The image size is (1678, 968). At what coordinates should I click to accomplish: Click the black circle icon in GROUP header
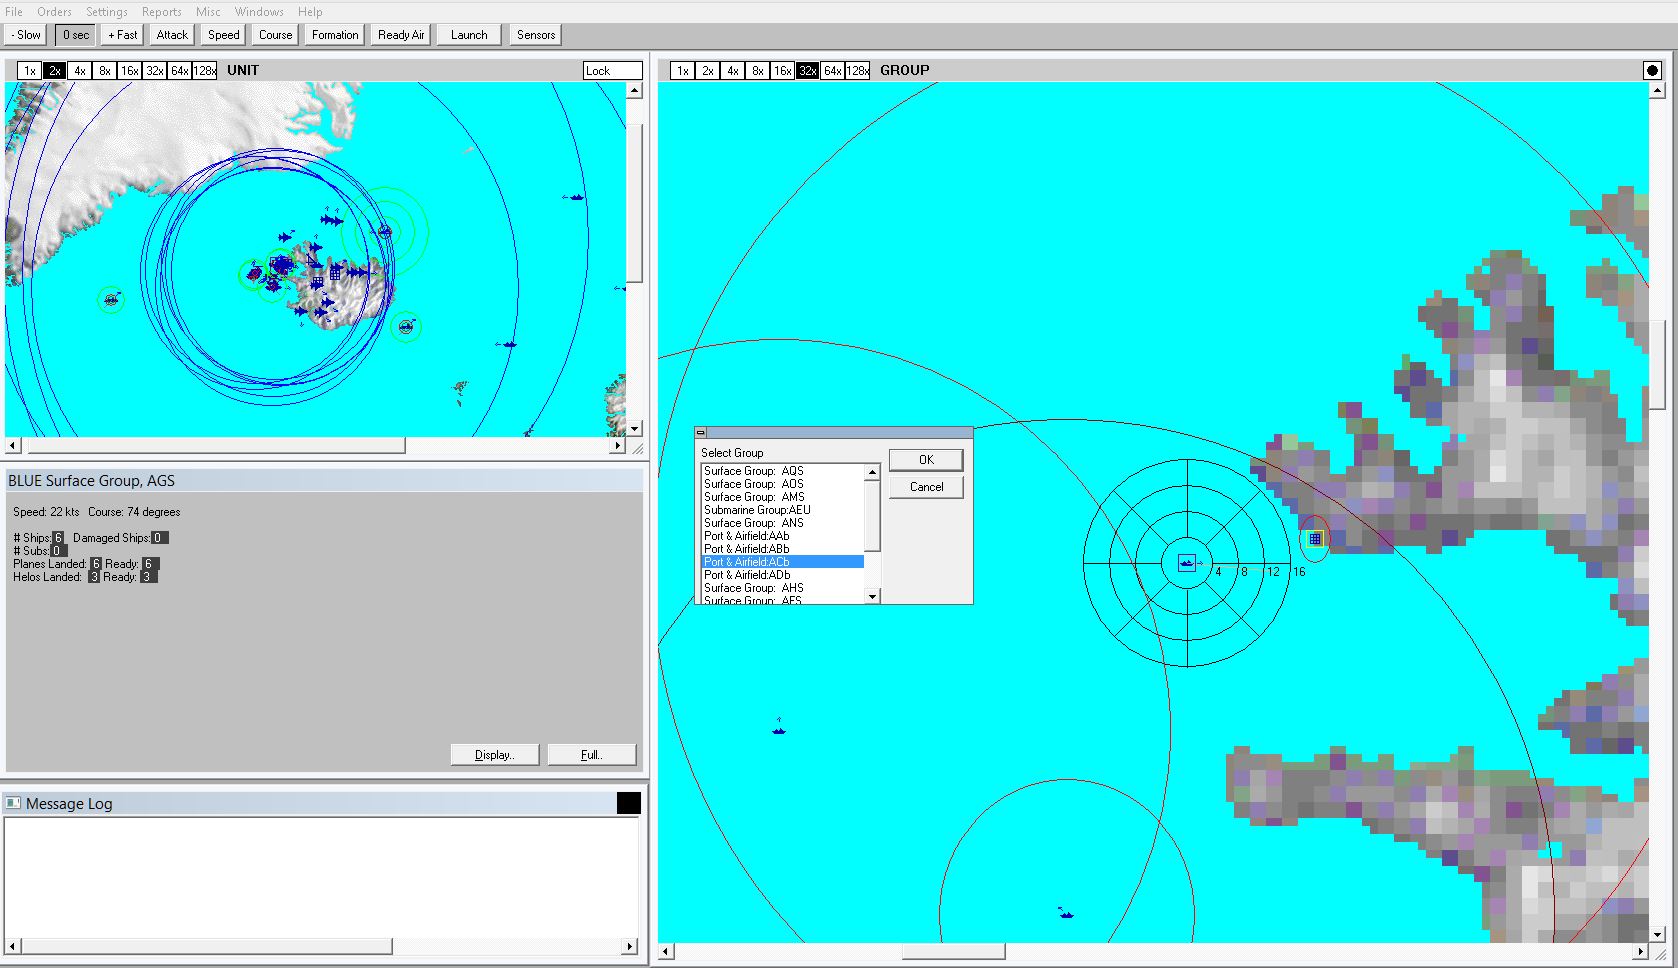point(1652,70)
